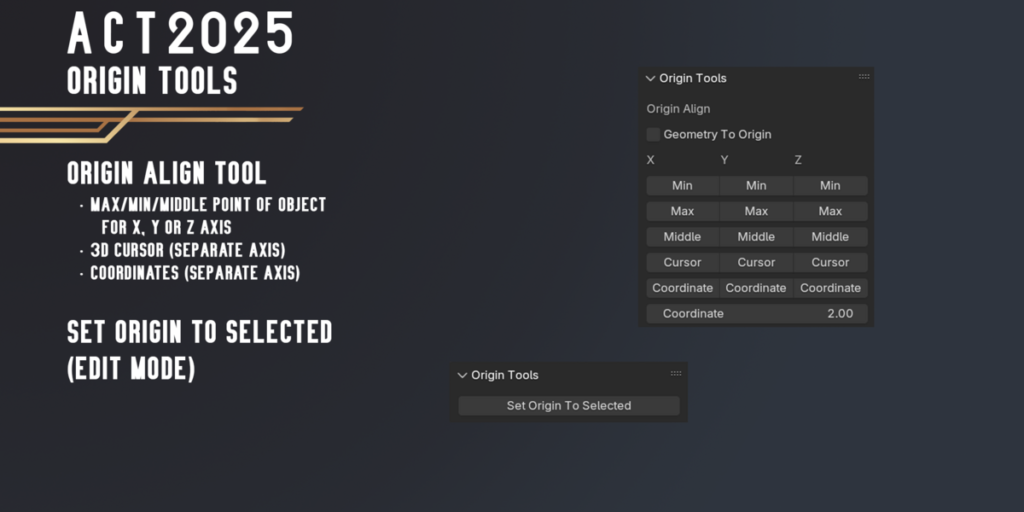Viewport: 1024px width, 512px height.
Task: Collapse the upper Origin Tools panel
Action: (651, 78)
